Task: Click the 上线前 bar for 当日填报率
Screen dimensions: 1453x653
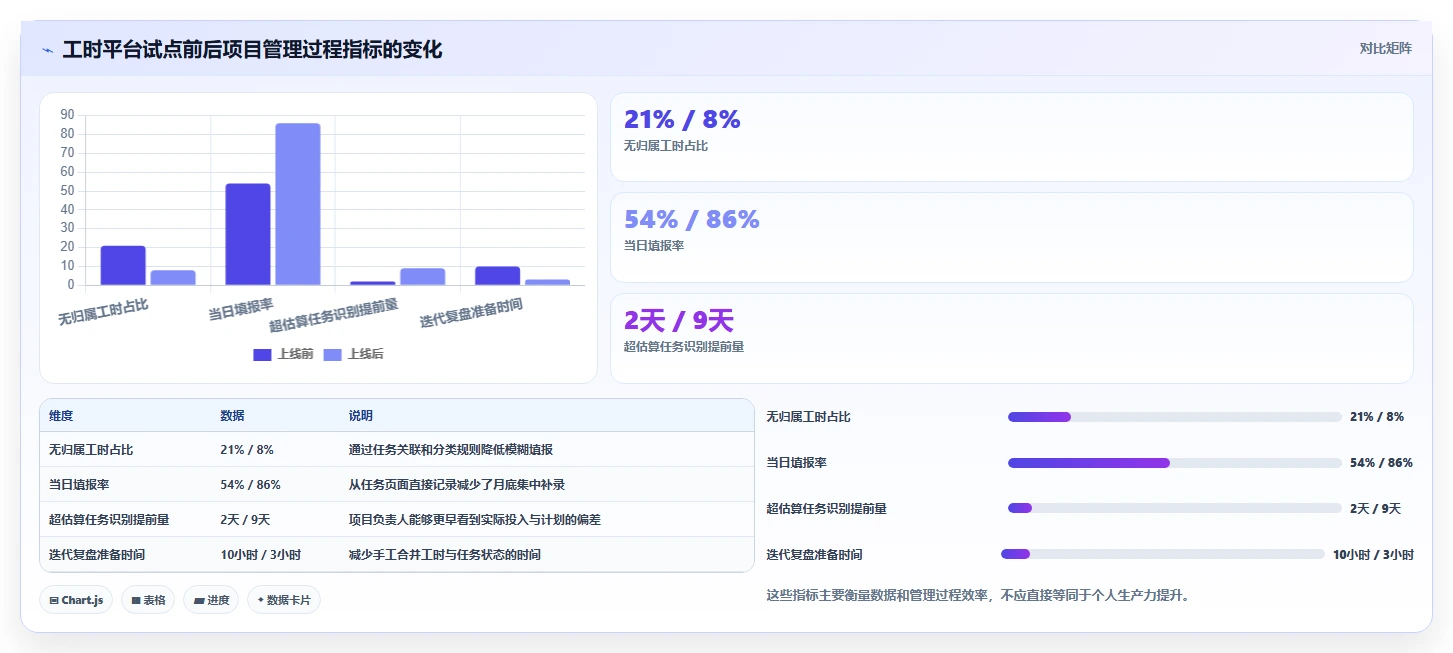Action: 248,234
